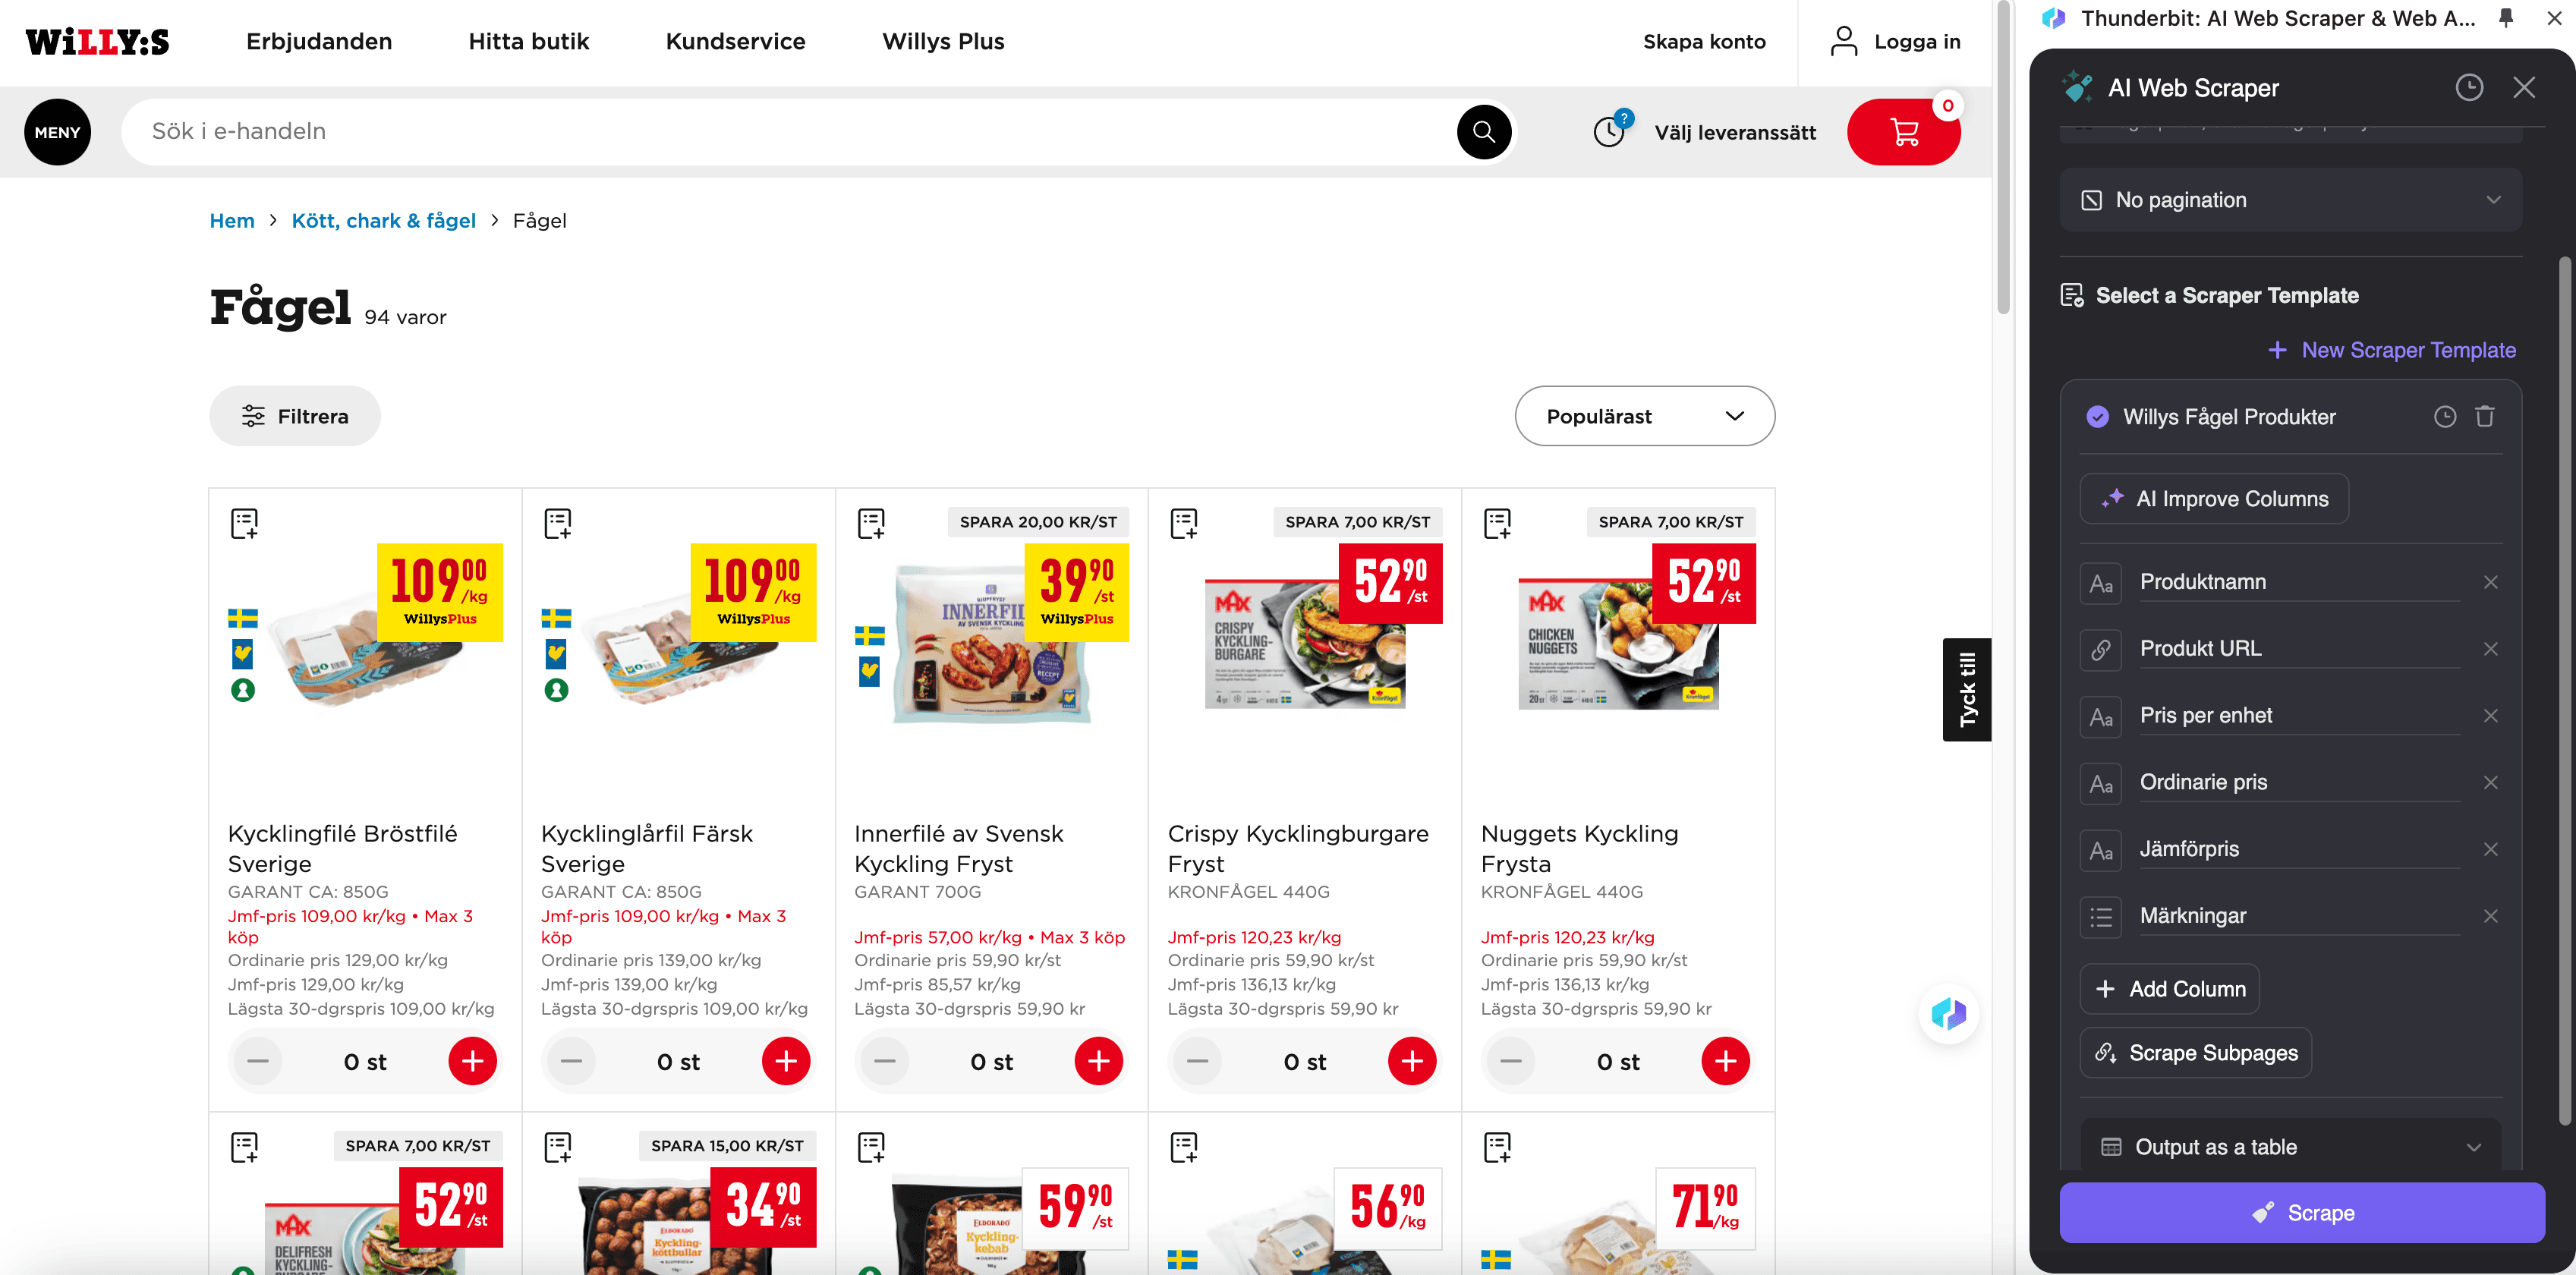The image size is (2576, 1275).
Task: Click the Sök i e-handeln search field
Action: [x=790, y=131]
